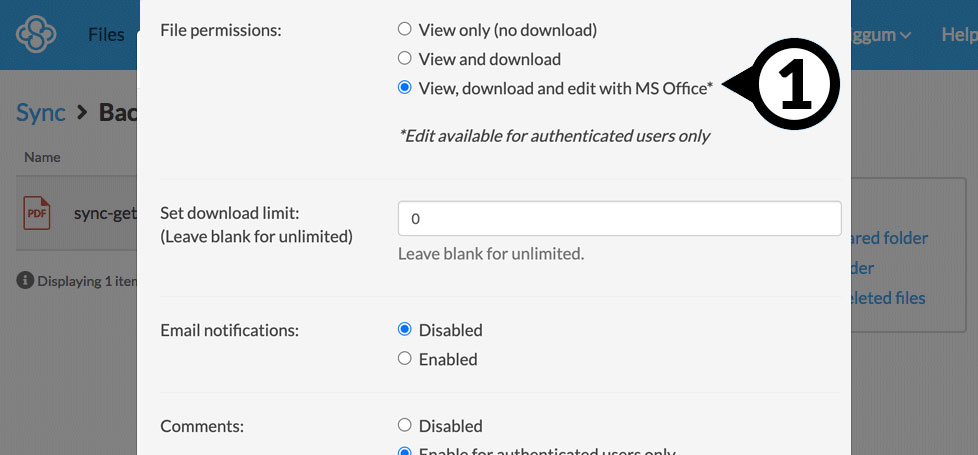978x455 pixels.
Task: Enable email notifications radio option
Action: (x=405, y=359)
